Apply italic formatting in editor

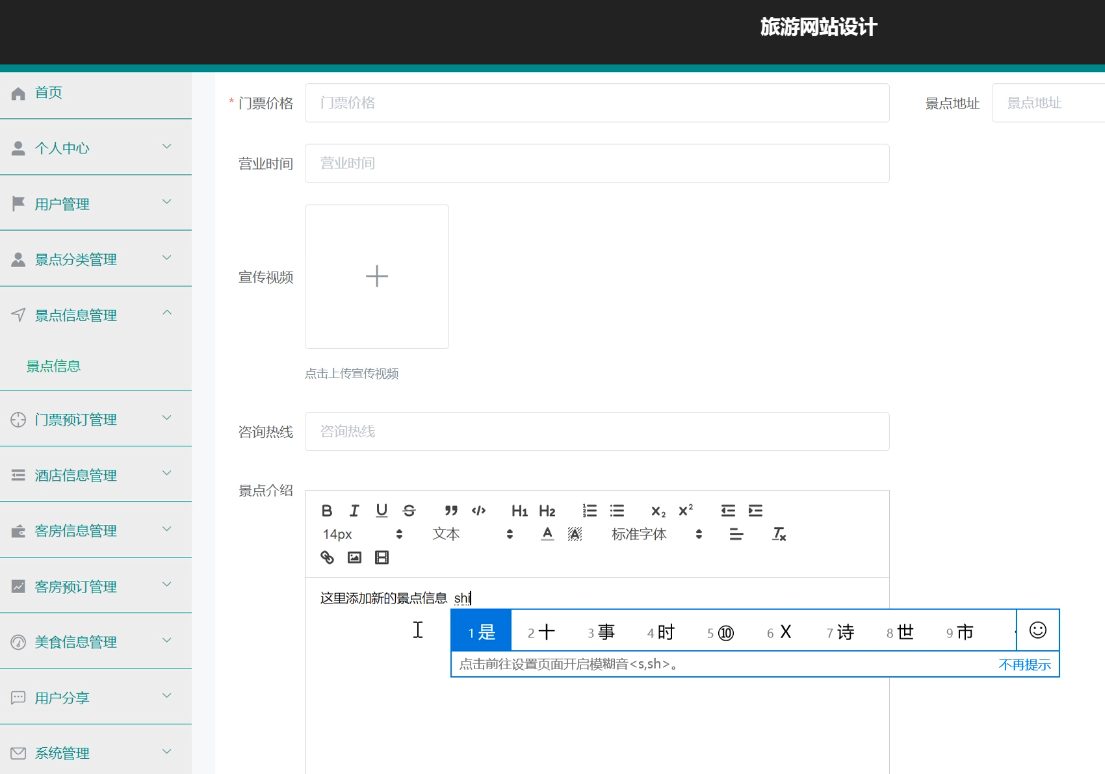tap(354, 510)
